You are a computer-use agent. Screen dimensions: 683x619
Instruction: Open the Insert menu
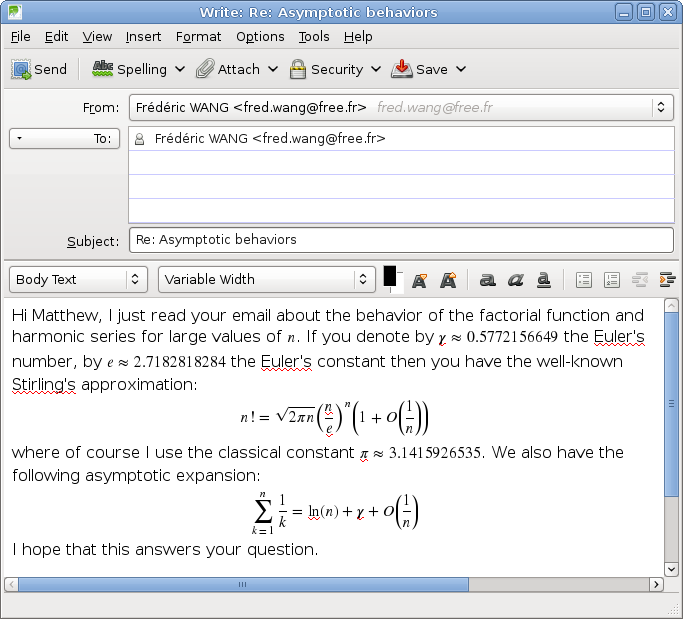coord(143,37)
